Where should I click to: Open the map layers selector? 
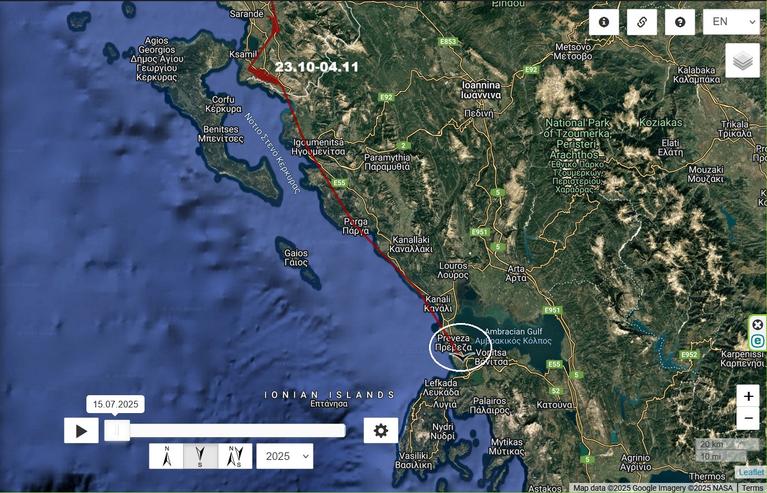tap(743, 60)
